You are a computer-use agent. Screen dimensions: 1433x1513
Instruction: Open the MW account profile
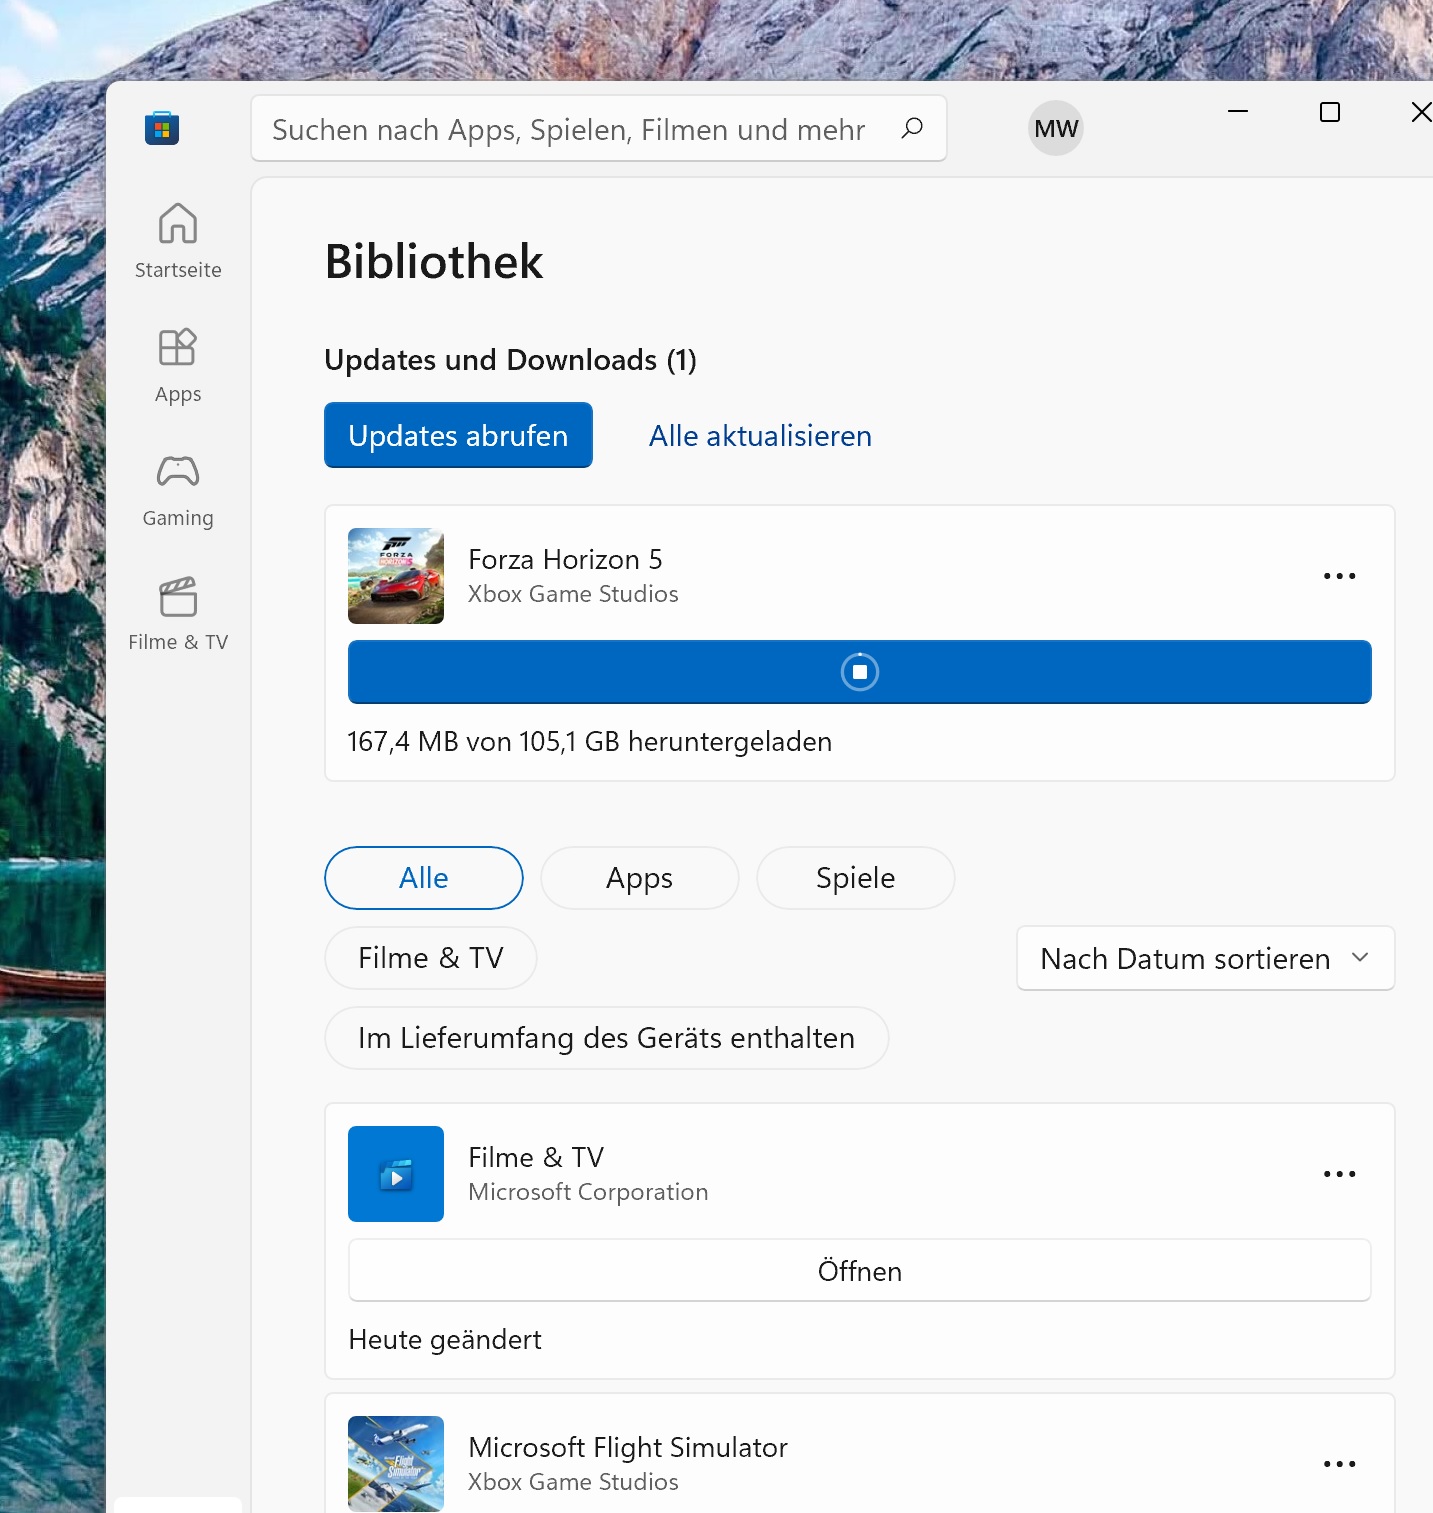pos(1056,128)
